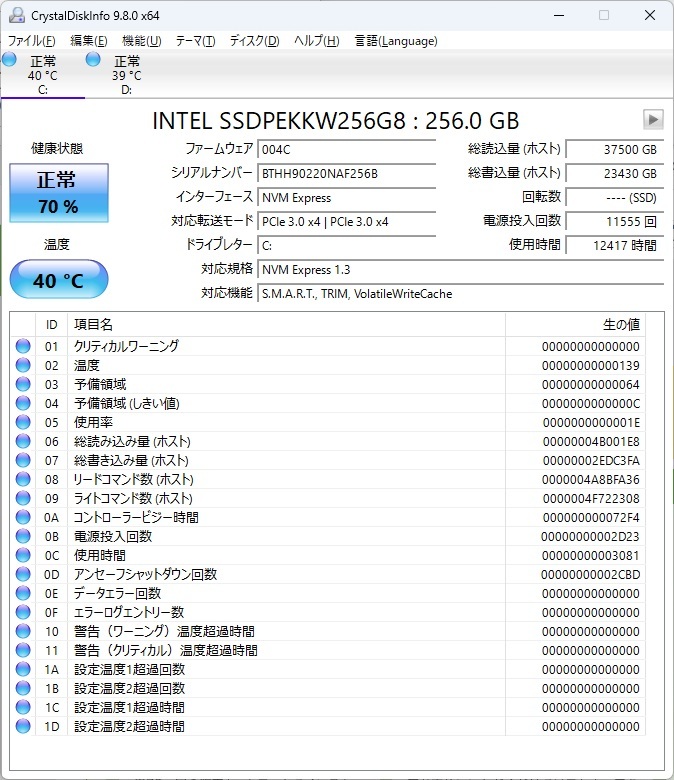Click the raw value 00000000002CBD
This screenshot has width=674, height=780.
coord(590,575)
